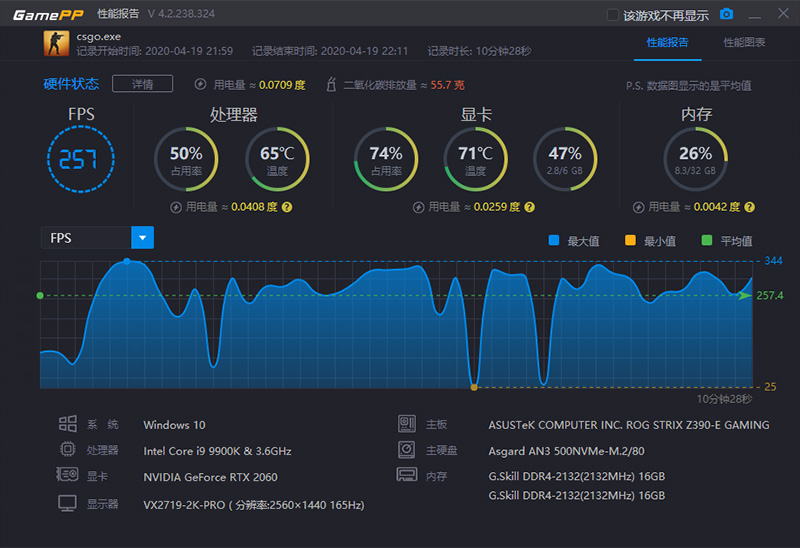Viewport: 800px width, 548px height.
Task: Click the 257.4 average value label
Action: coord(769,295)
